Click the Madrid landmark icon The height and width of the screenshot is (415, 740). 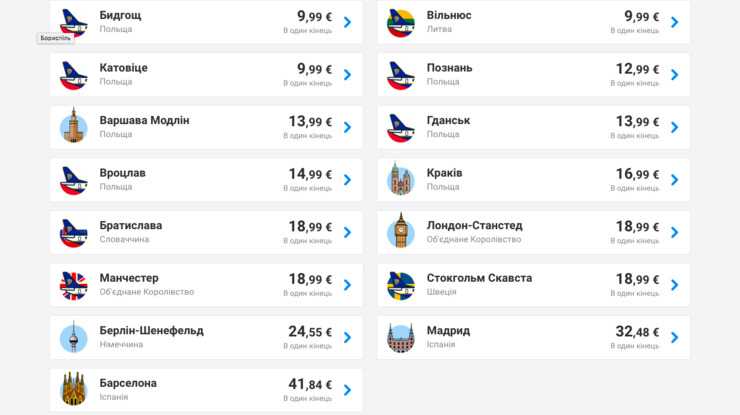coord(401,337)
